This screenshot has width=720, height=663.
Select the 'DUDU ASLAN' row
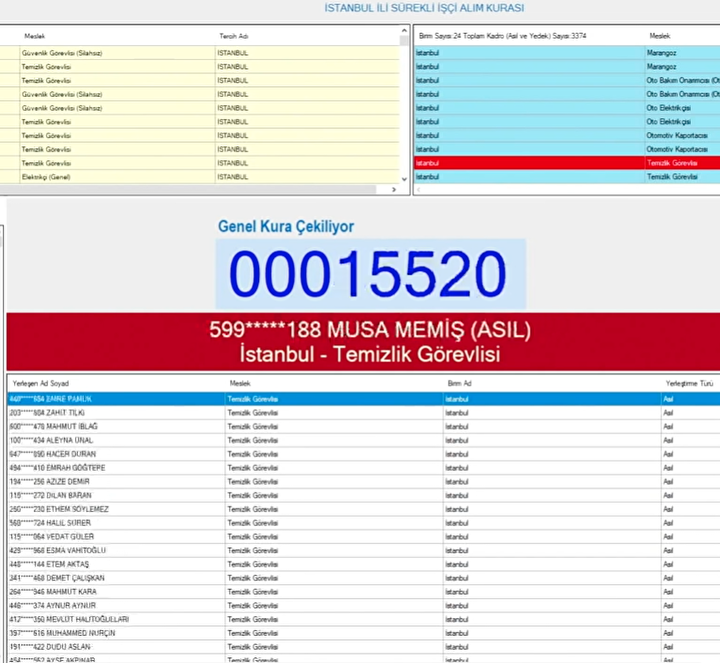pyautogui.click(x=364, y=647)
